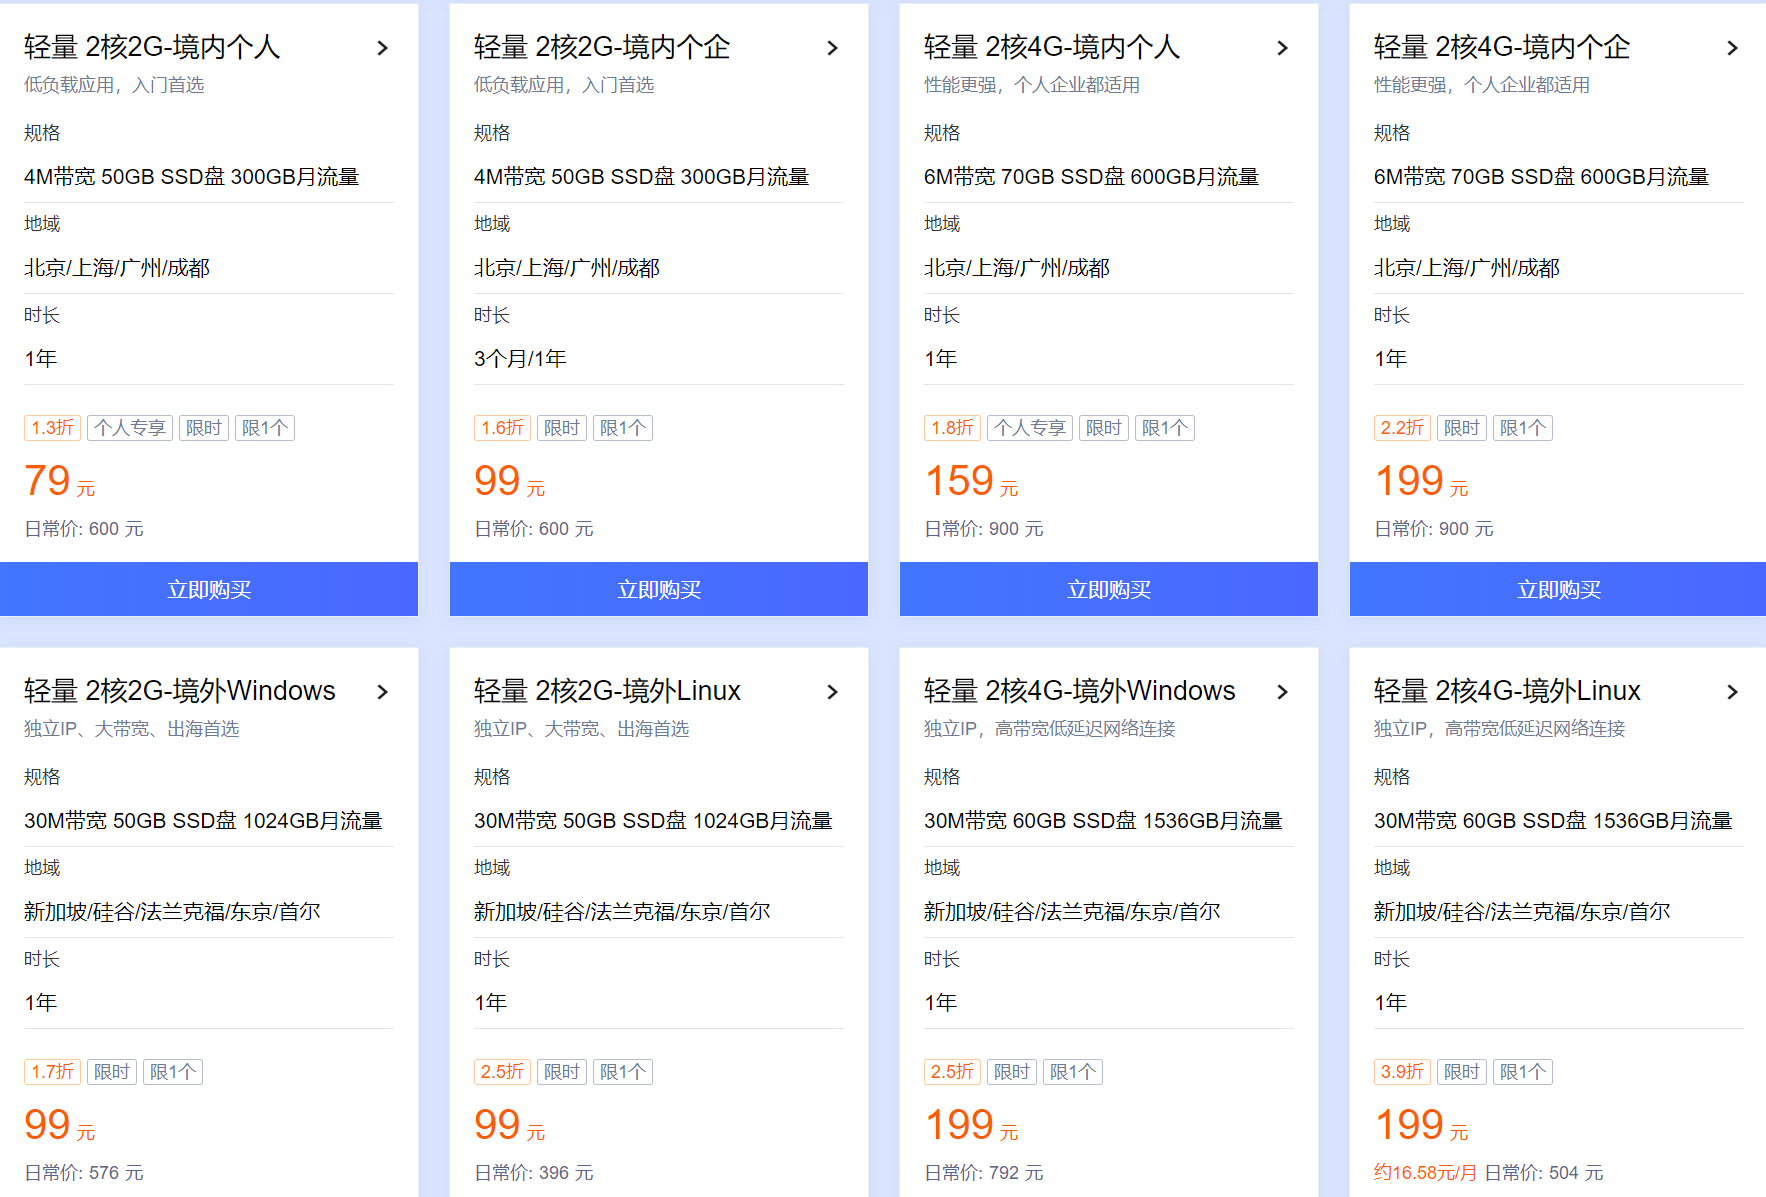Click 立即购买 under the 159元 plan

[x=1109, y=589]
